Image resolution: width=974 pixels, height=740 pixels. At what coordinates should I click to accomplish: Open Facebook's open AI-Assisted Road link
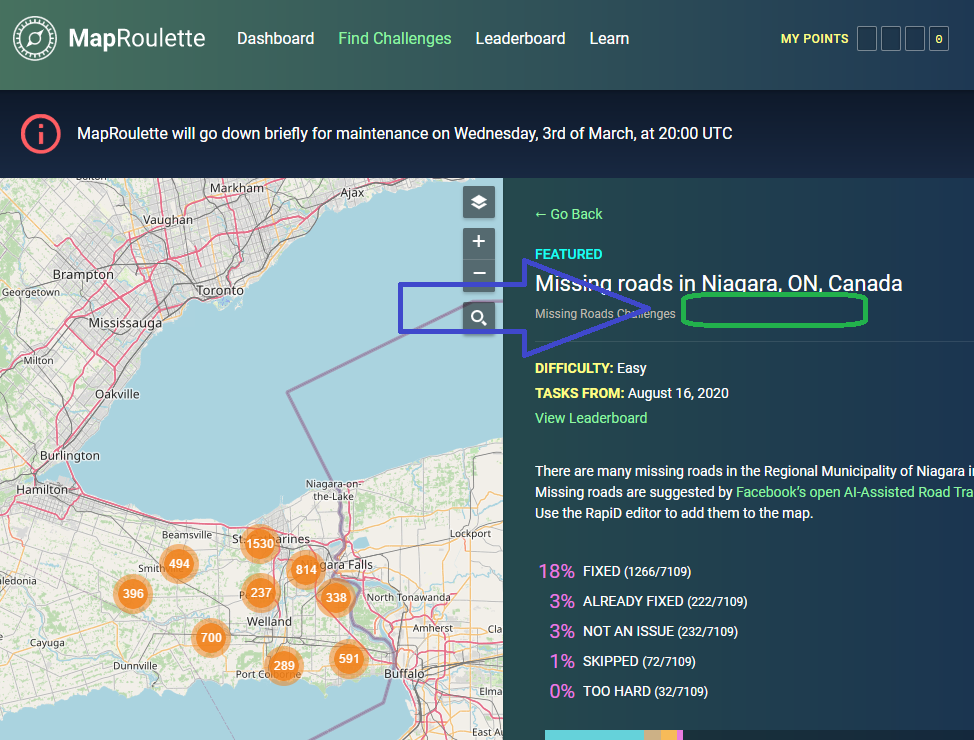click(x=854, y=492)
